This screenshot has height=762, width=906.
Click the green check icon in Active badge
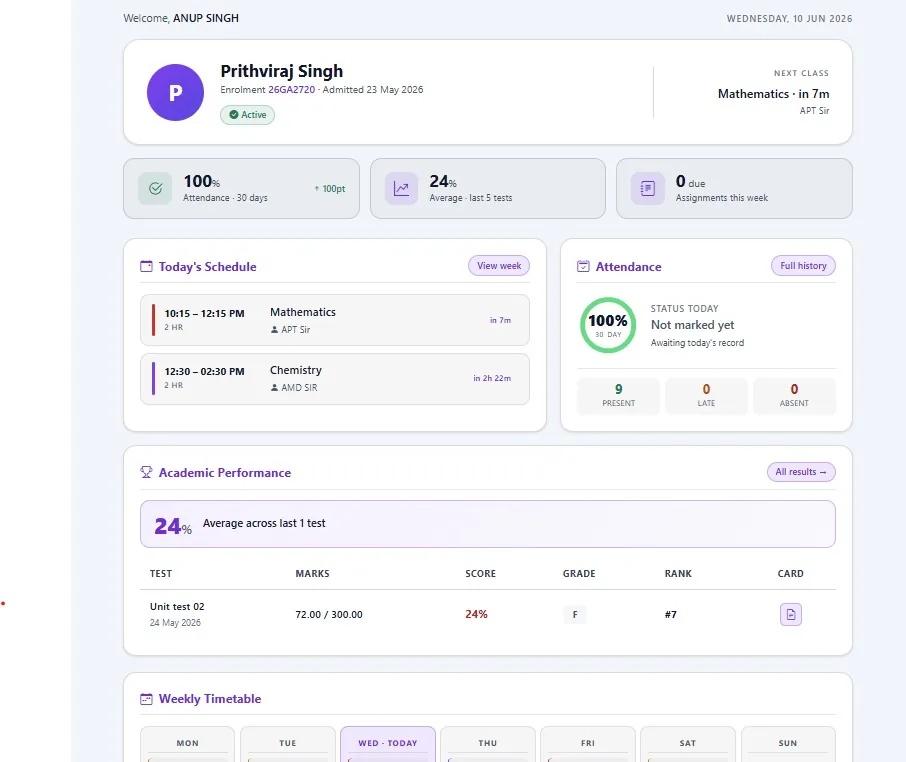click(234, 115)
